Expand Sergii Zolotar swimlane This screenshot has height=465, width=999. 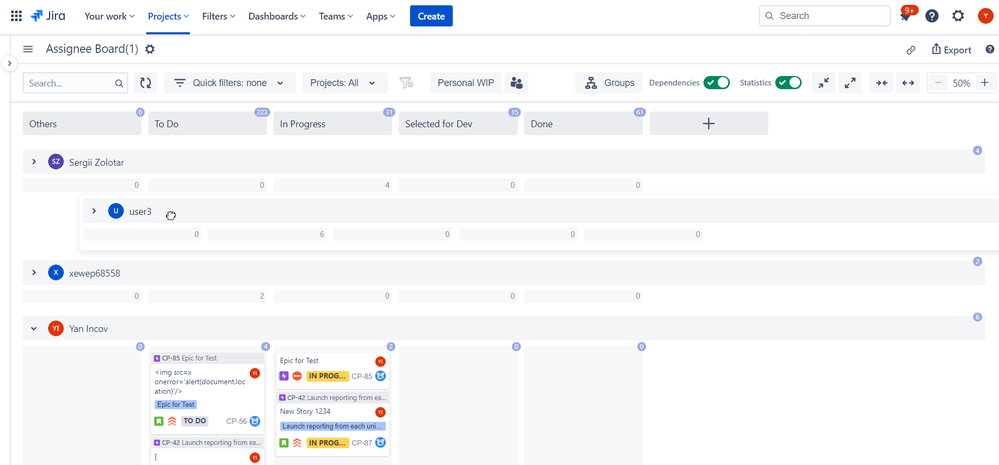point(34,162)
